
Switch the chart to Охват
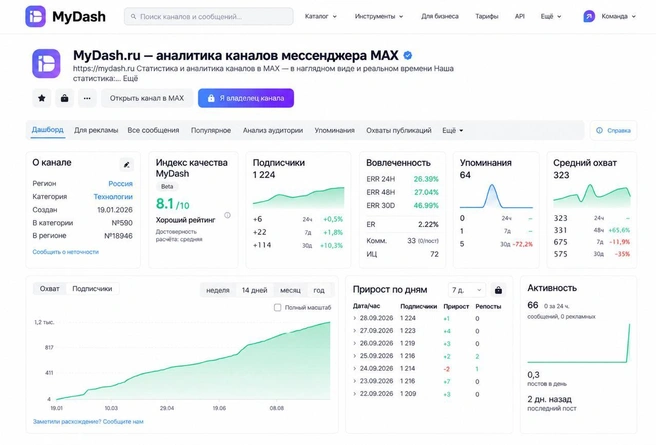(x=49, y=289)
